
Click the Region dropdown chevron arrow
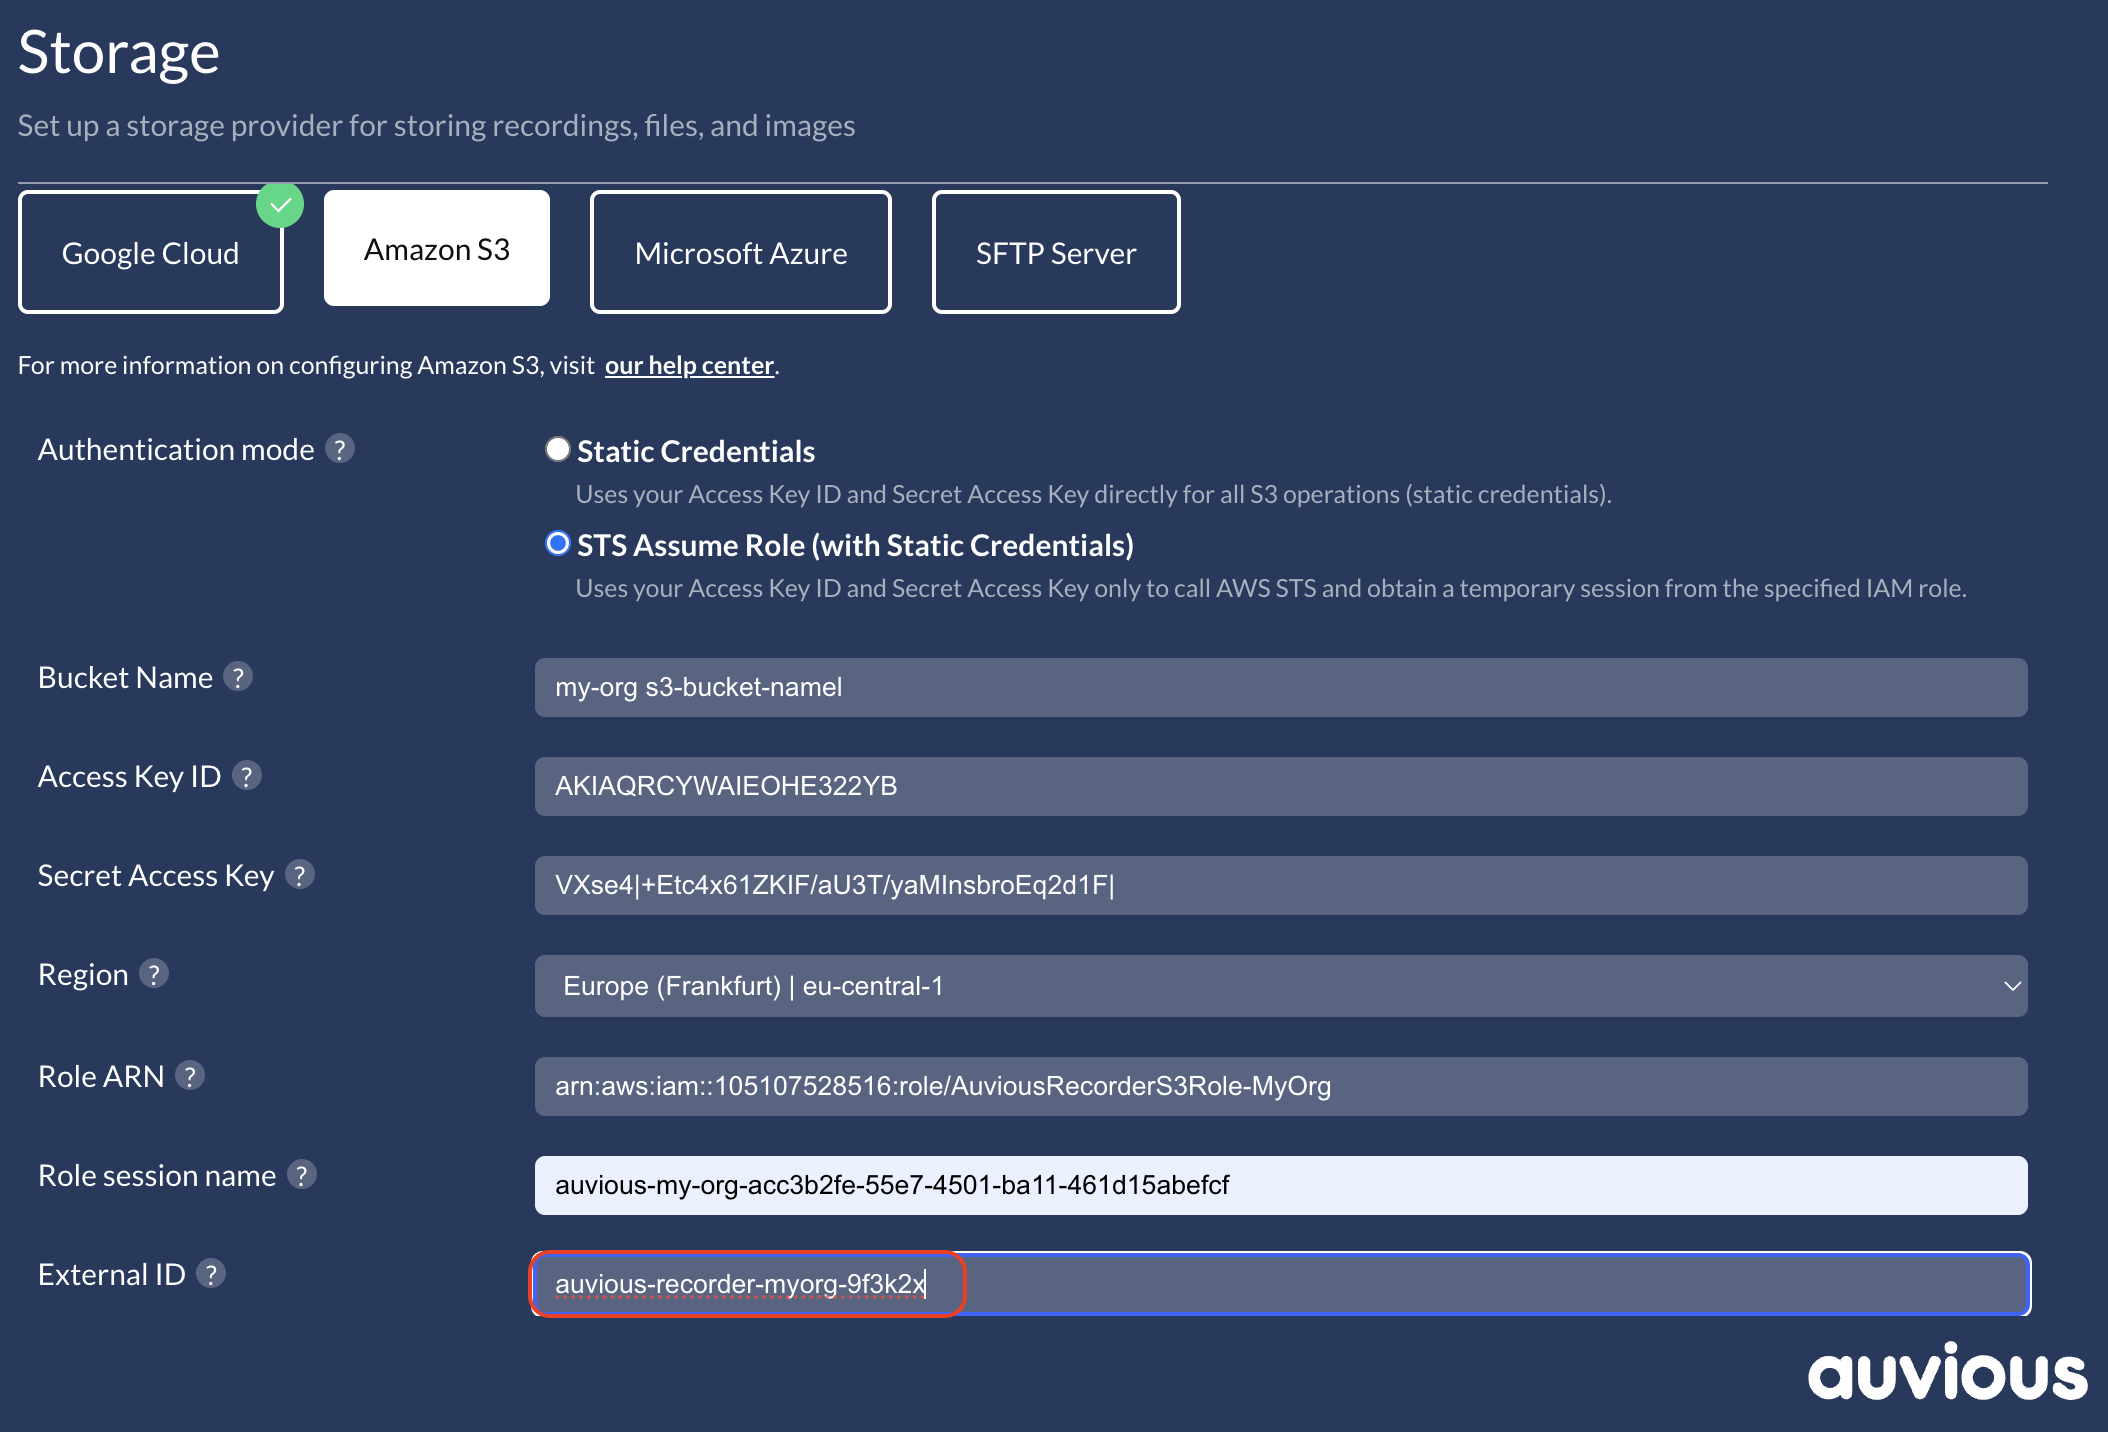tap(2012, 986)
